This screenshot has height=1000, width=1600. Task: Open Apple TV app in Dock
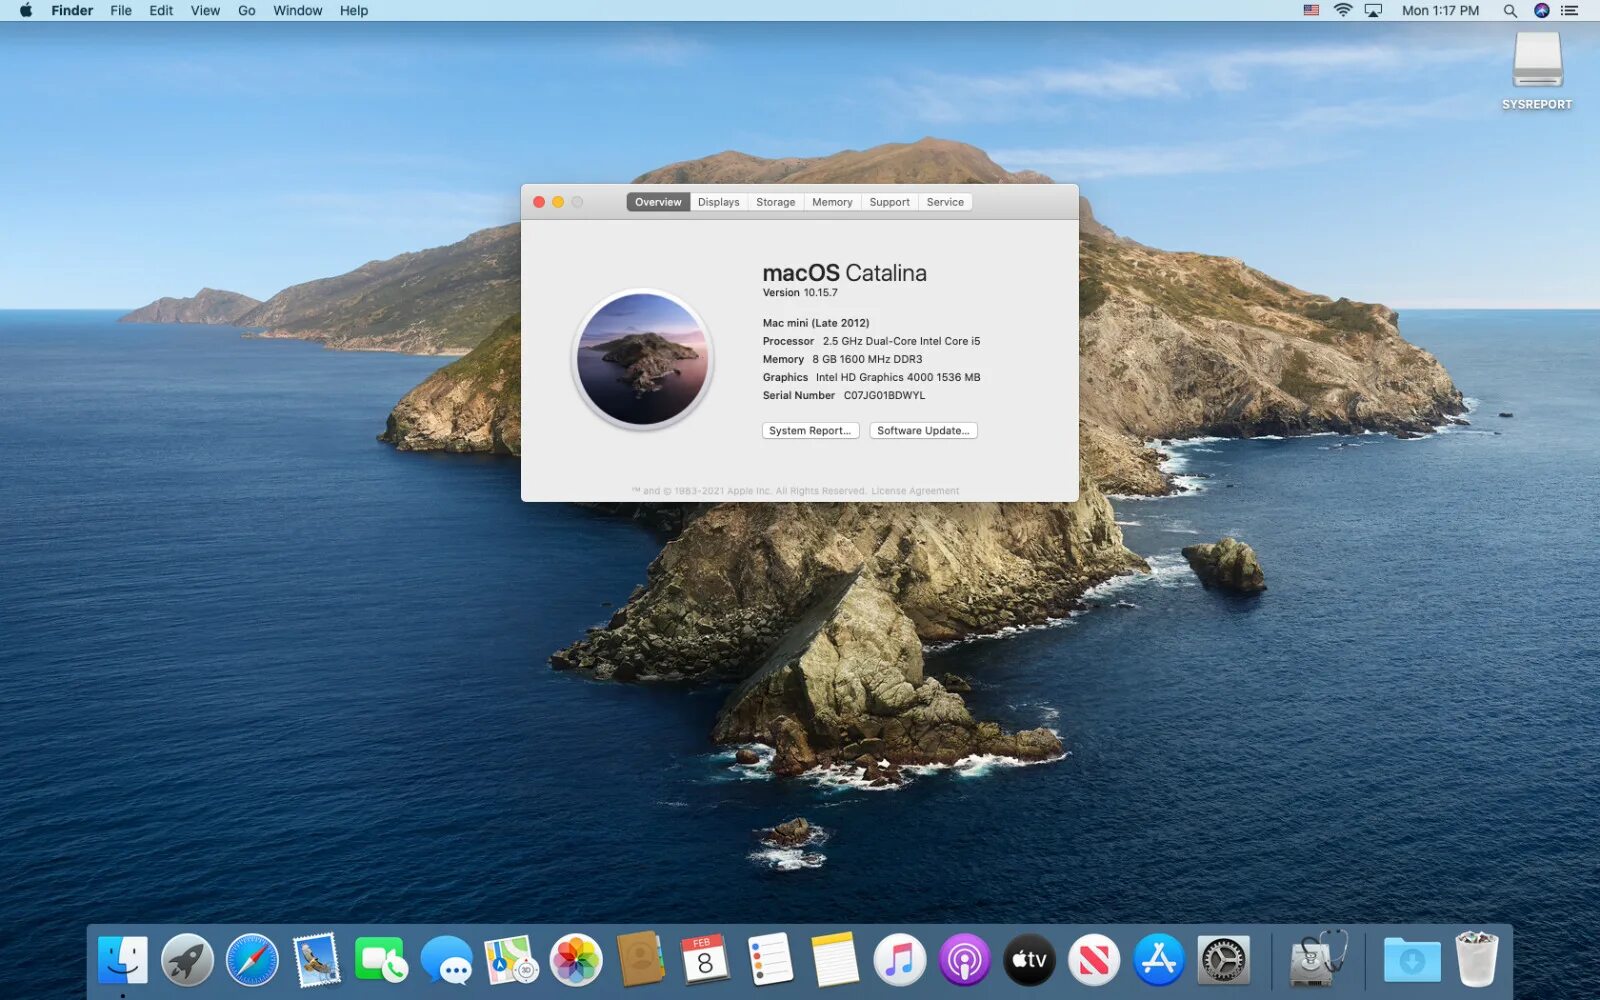[1029, 960]
